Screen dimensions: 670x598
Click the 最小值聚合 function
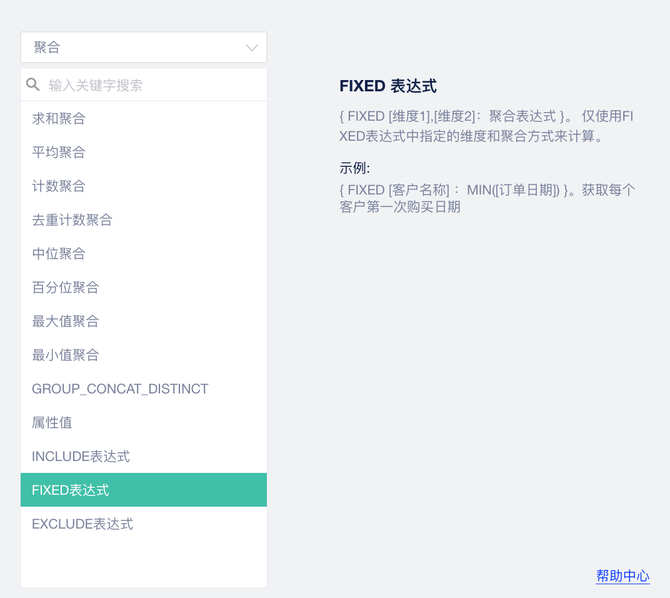65,355
